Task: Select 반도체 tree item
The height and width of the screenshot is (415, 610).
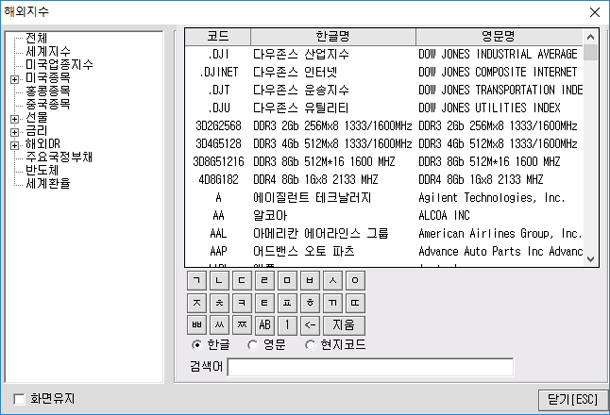Action: click(x=42, y=170)
